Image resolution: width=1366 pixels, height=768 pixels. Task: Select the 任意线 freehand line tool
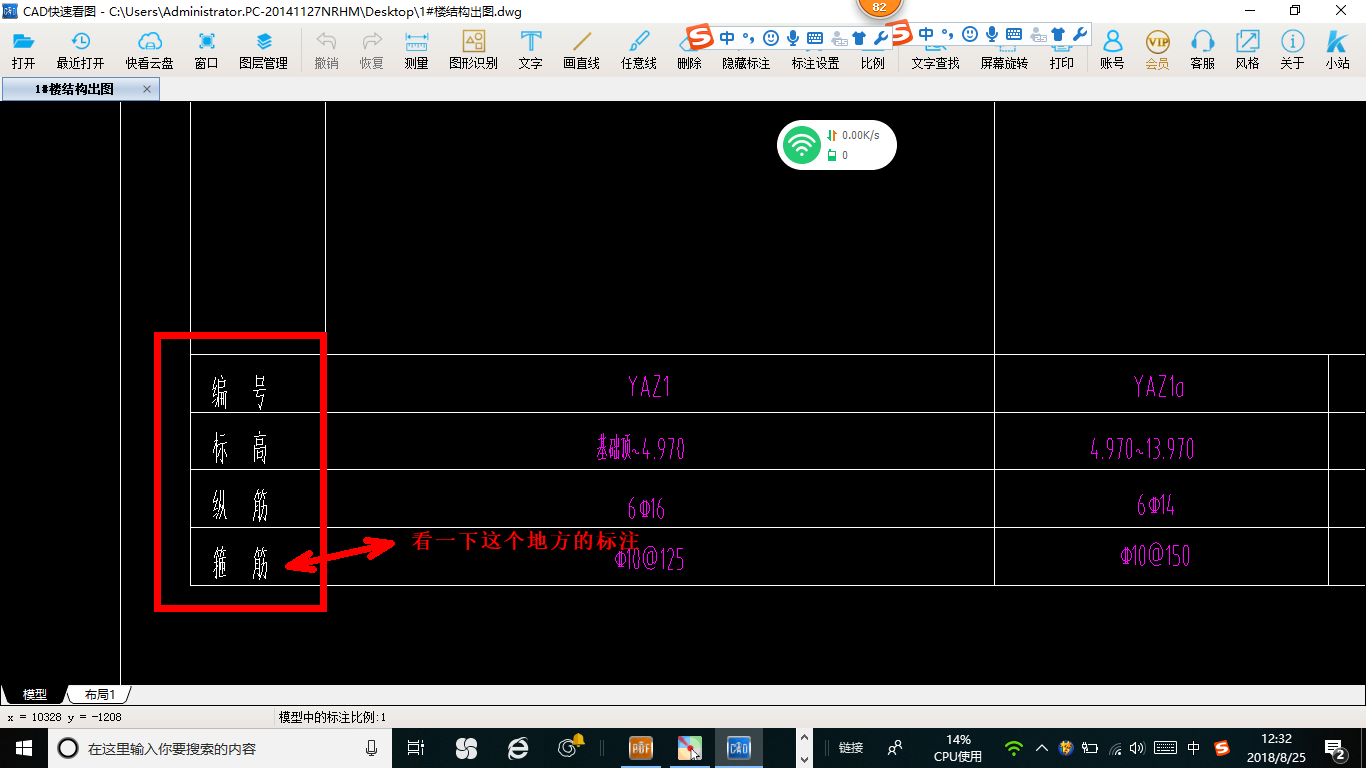[638, 50]
